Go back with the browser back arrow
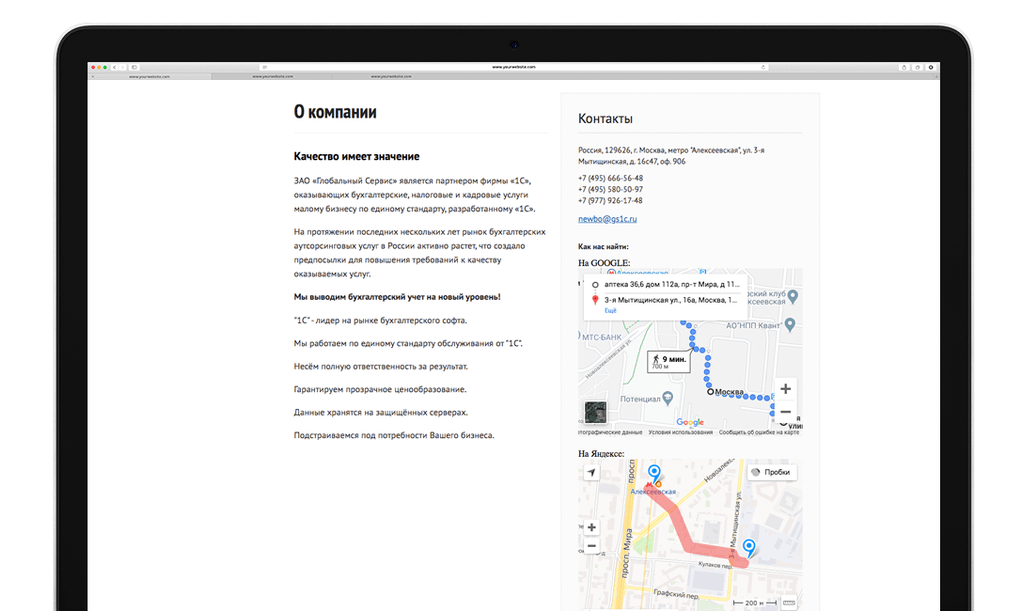This screenshot has height=611, width=1024. (x=114, y=67)
